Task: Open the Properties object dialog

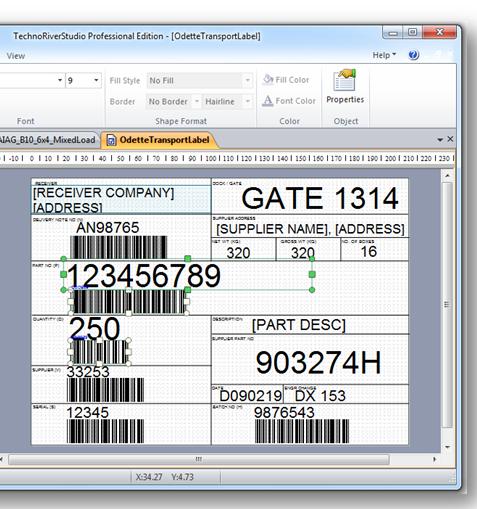Action: coord(345,86)
